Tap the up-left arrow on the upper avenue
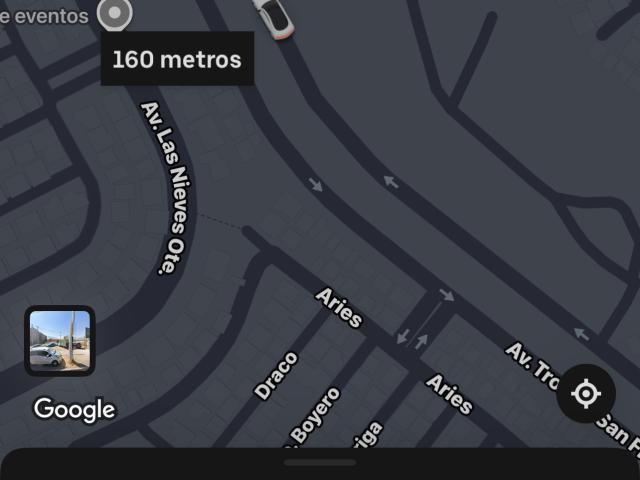 click(x=391, y=181)
